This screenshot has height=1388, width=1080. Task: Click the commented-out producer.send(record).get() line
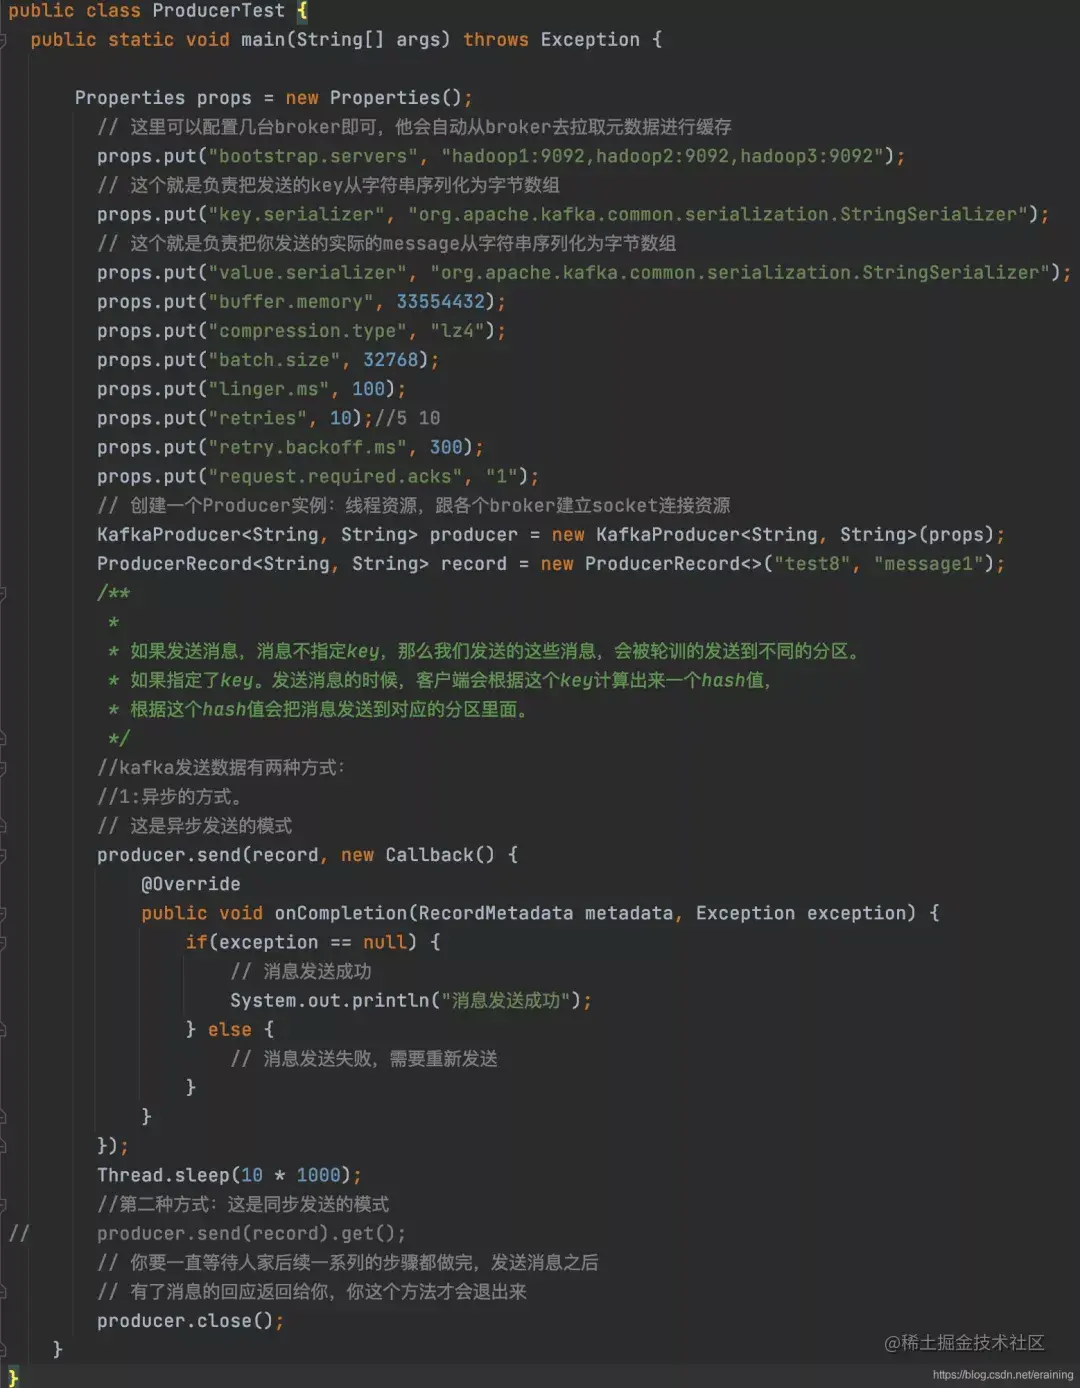pos(252,1233)
